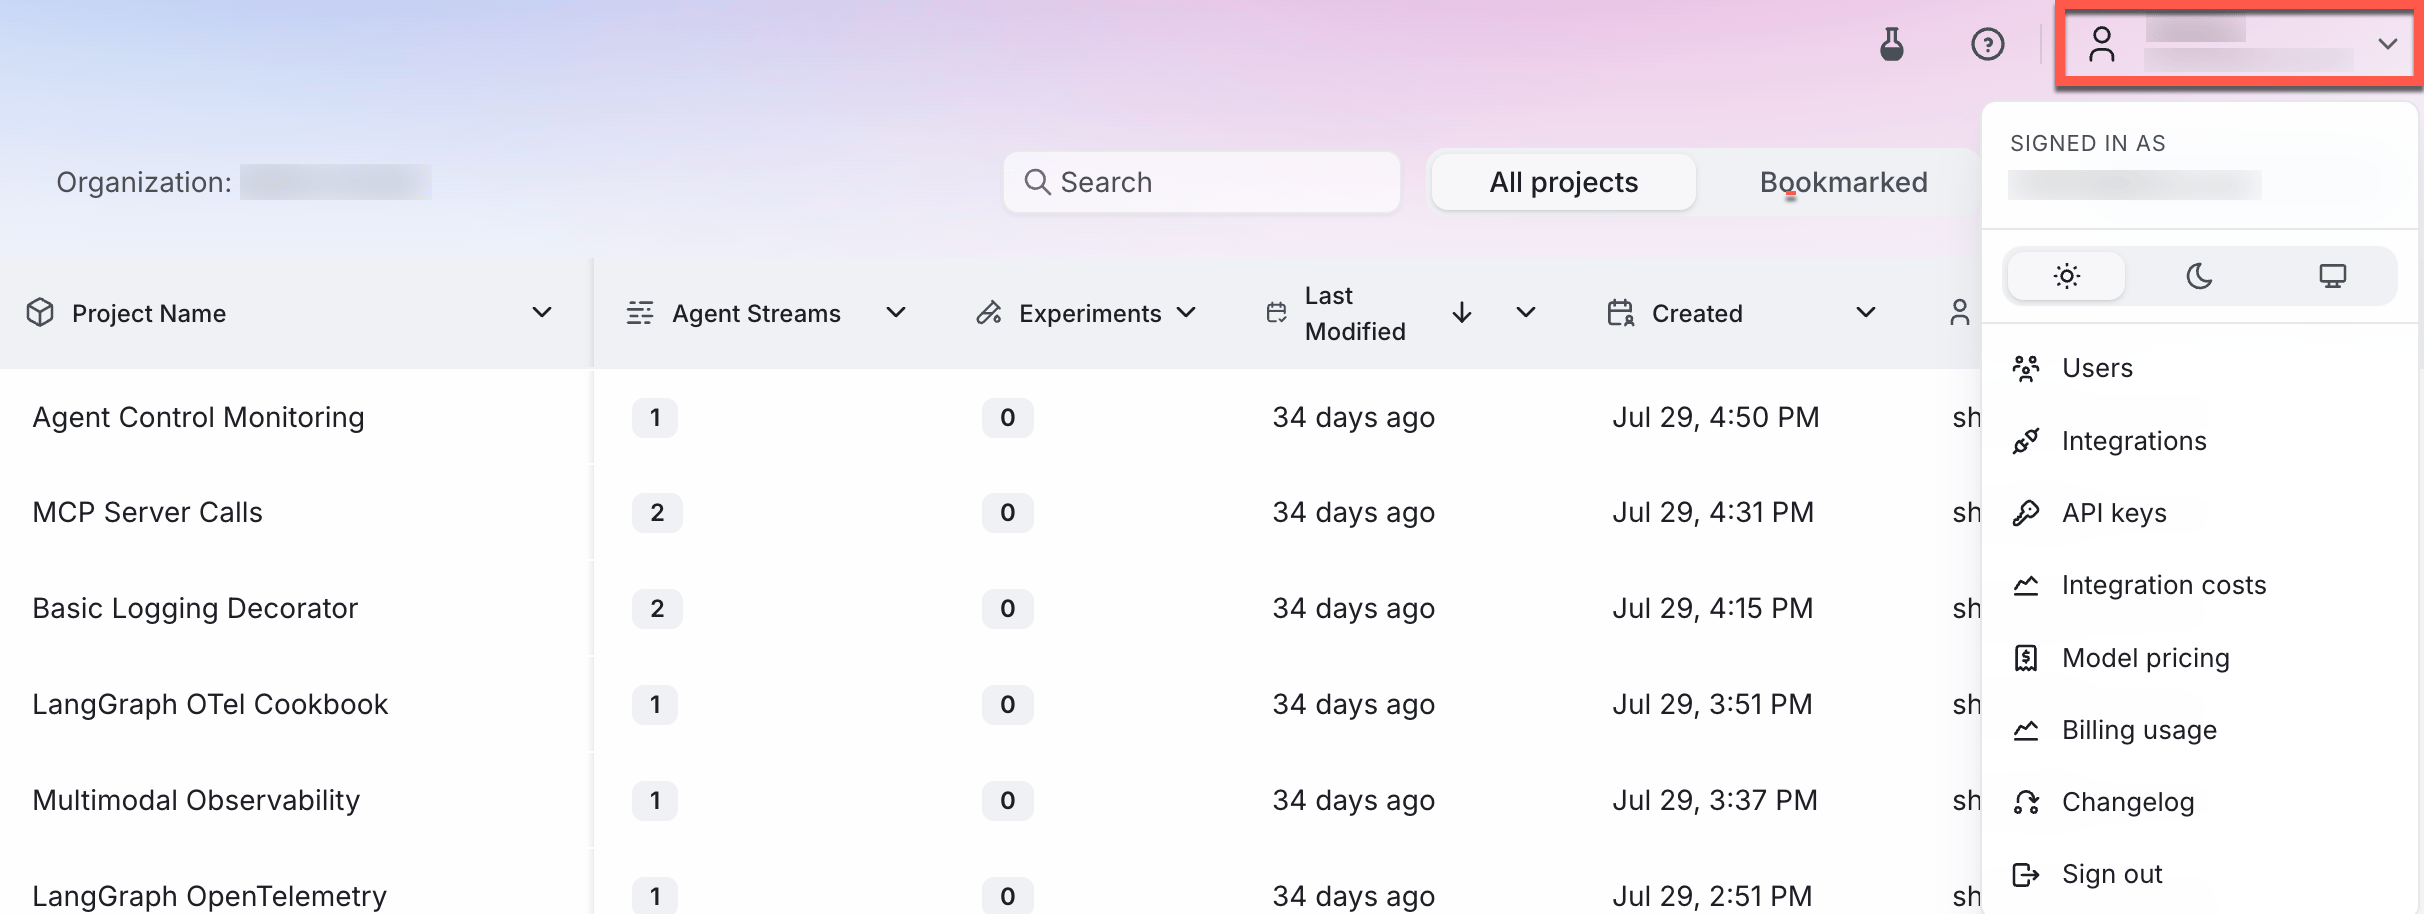Open the experiments flask icon in header
2424x914 pixels.
tap(1891, 44)
